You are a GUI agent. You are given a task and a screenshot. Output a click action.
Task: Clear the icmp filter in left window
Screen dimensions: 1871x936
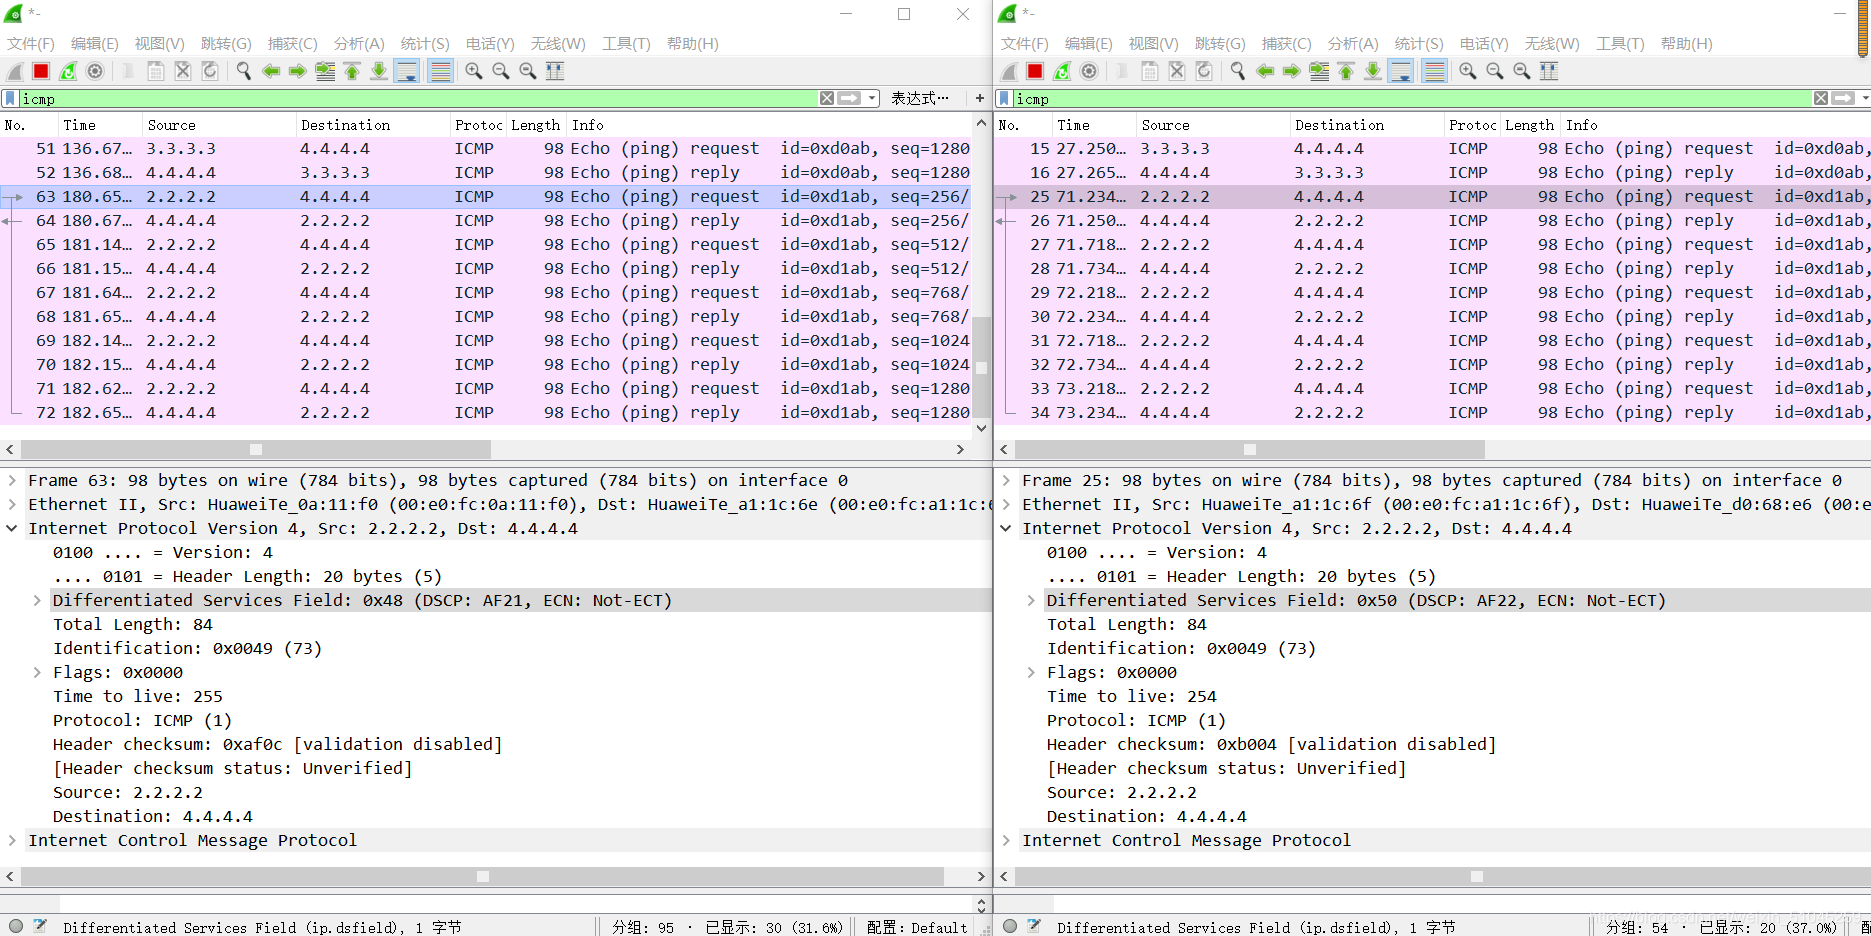click(x=827, y=98)
